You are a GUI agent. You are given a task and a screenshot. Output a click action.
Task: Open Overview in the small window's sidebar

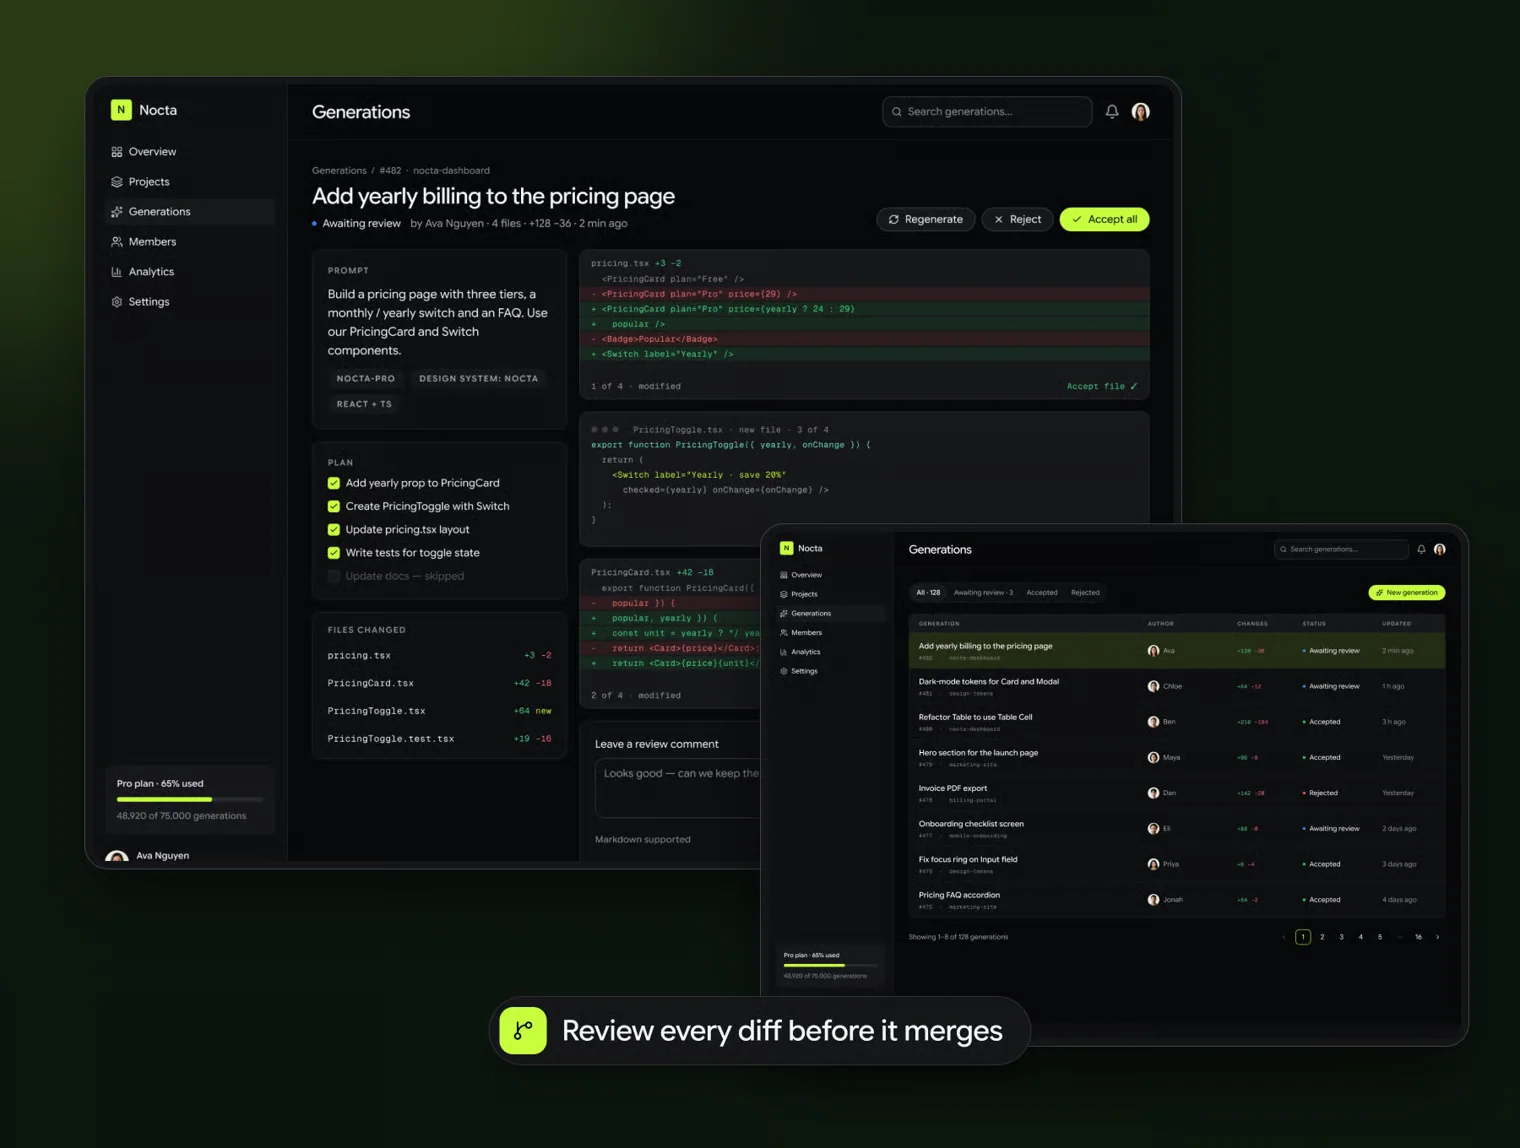(830, 575)
